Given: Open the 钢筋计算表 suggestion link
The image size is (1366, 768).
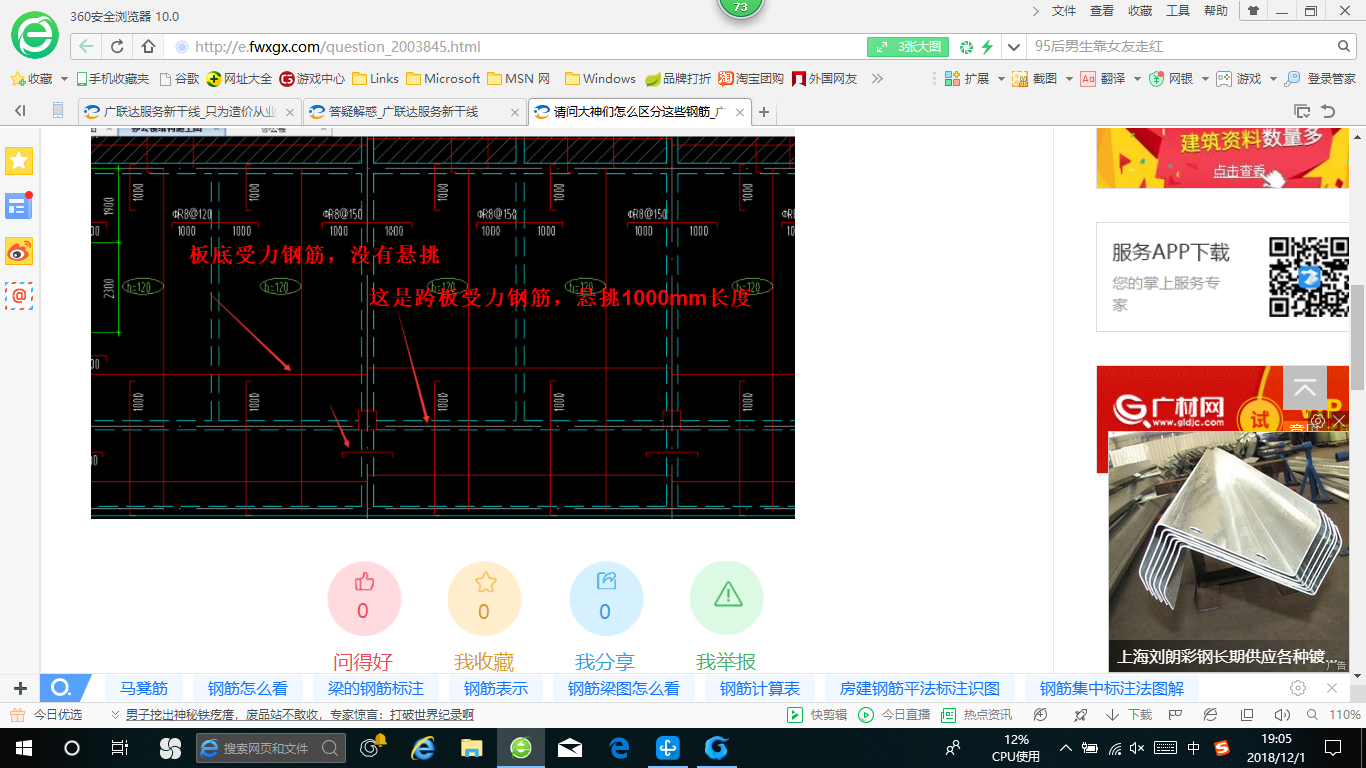Looking at the screenshot, I should click(760, 688).
